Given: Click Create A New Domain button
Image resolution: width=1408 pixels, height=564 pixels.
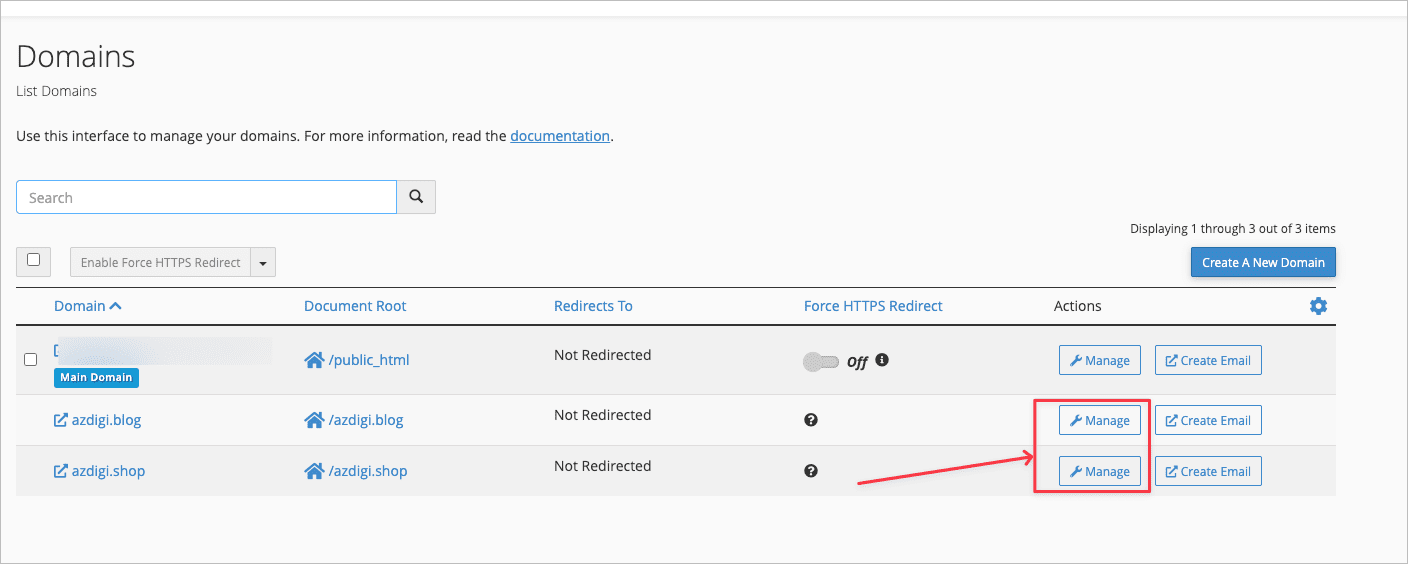Looking at the screenshot, I should pyautogui.click(x=1262, y=263).
